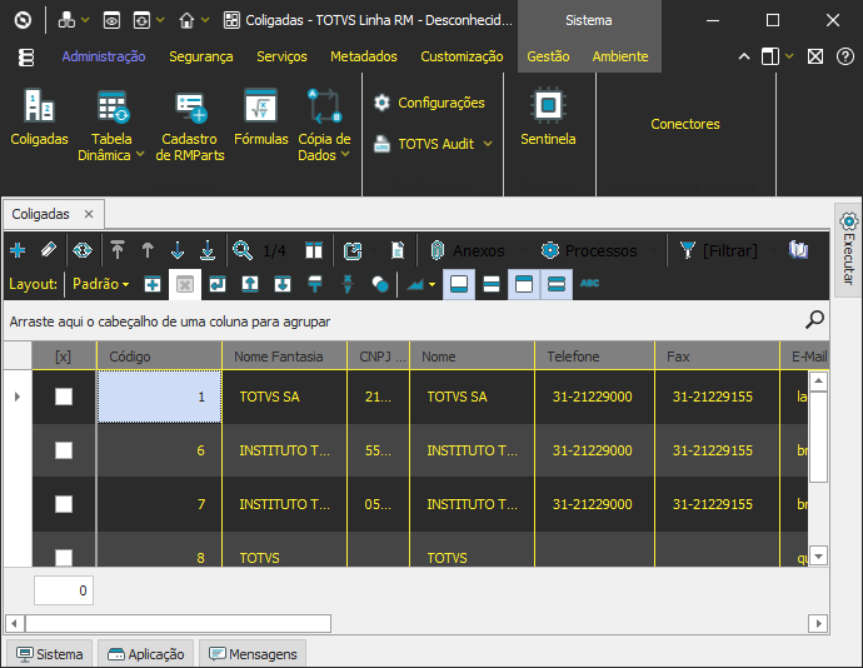Check the box for row TOTVS SA
This screenshot has height=668, width=863.
coord(64,397)
